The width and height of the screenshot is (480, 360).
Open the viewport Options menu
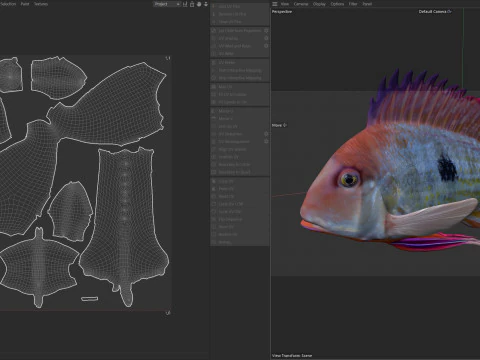[337, 4]
